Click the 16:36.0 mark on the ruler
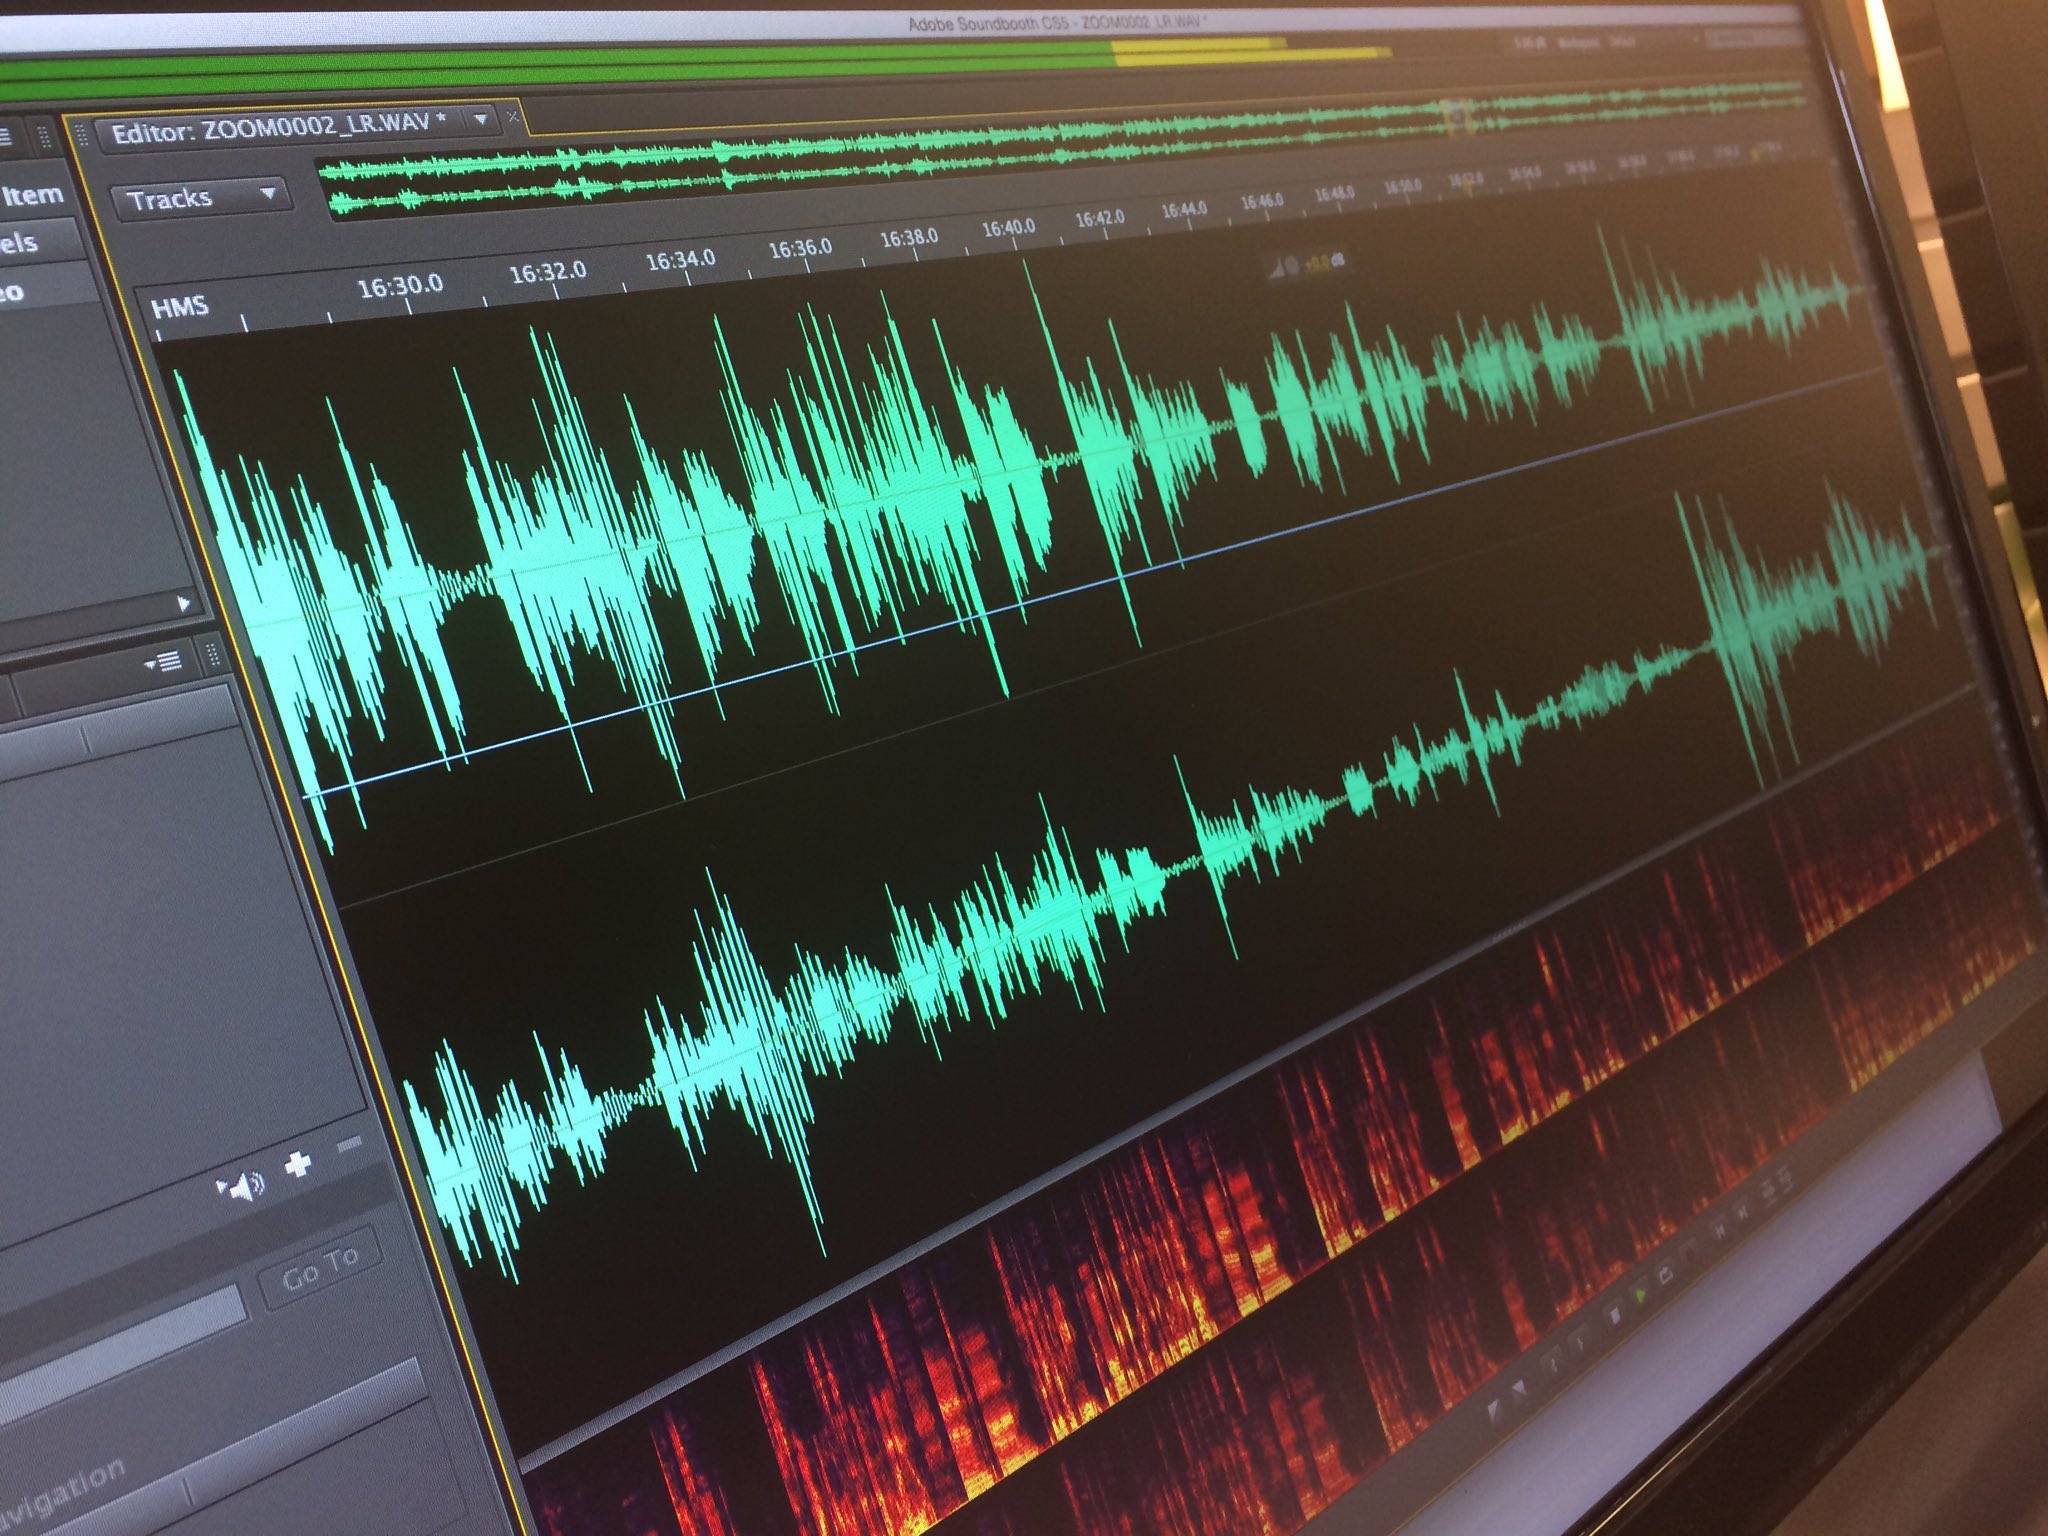2048x1536 pixels. [x=800, y=248]
